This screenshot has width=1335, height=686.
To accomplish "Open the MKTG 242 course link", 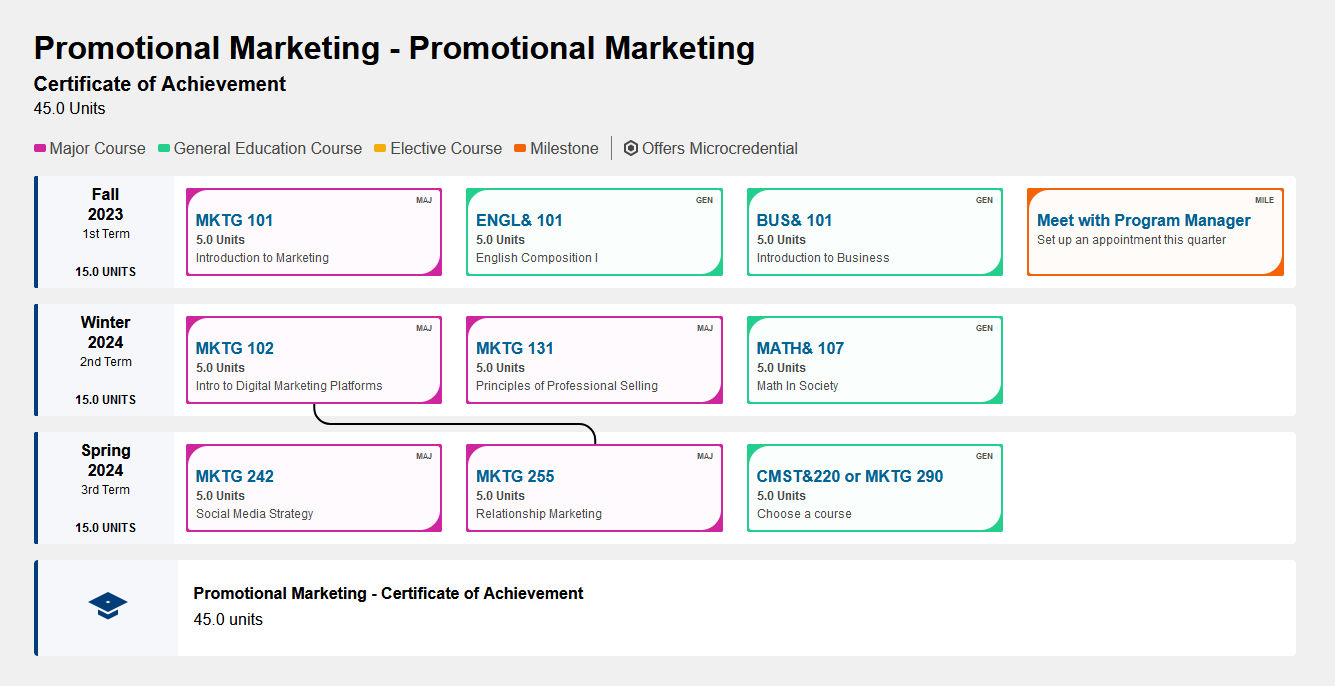I will (x=234, y=476).
